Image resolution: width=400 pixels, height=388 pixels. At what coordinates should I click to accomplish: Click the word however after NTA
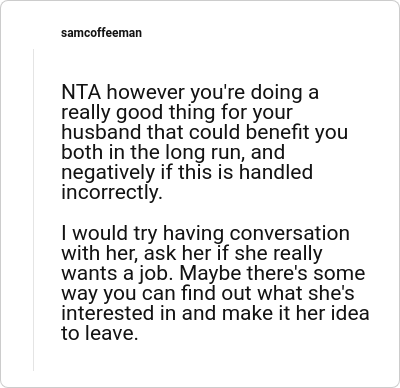pyautogui.click(x=146, y=92)
